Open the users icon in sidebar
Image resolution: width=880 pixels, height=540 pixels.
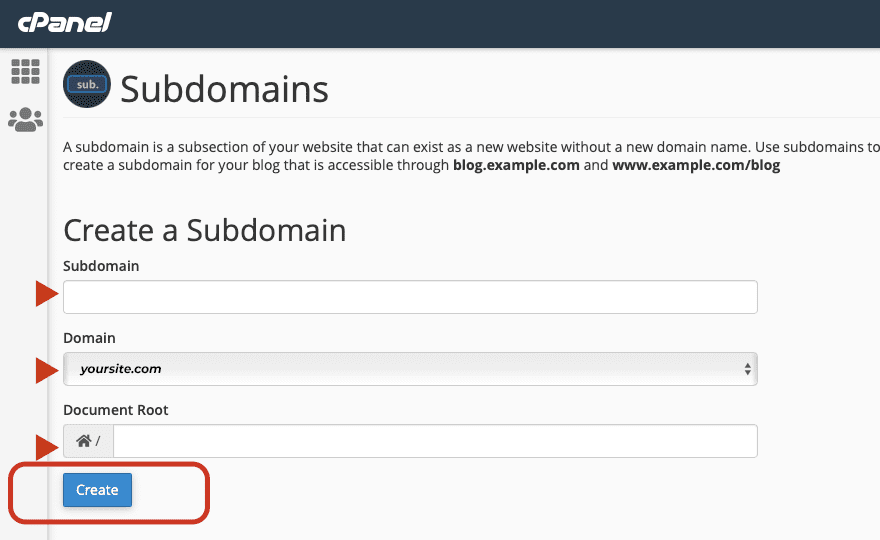[x=25, y=120]
